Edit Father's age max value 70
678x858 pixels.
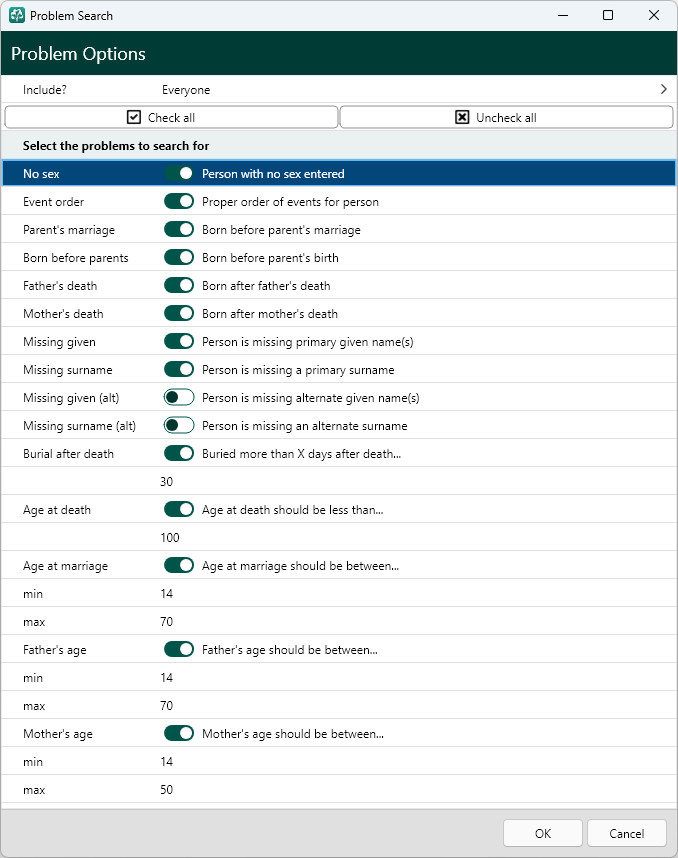coord(166,705)
